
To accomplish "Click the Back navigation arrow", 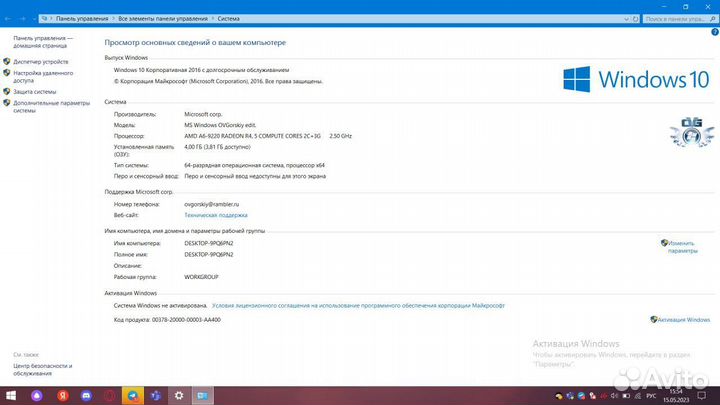I will pyautogui.click(x=8, y=19).
